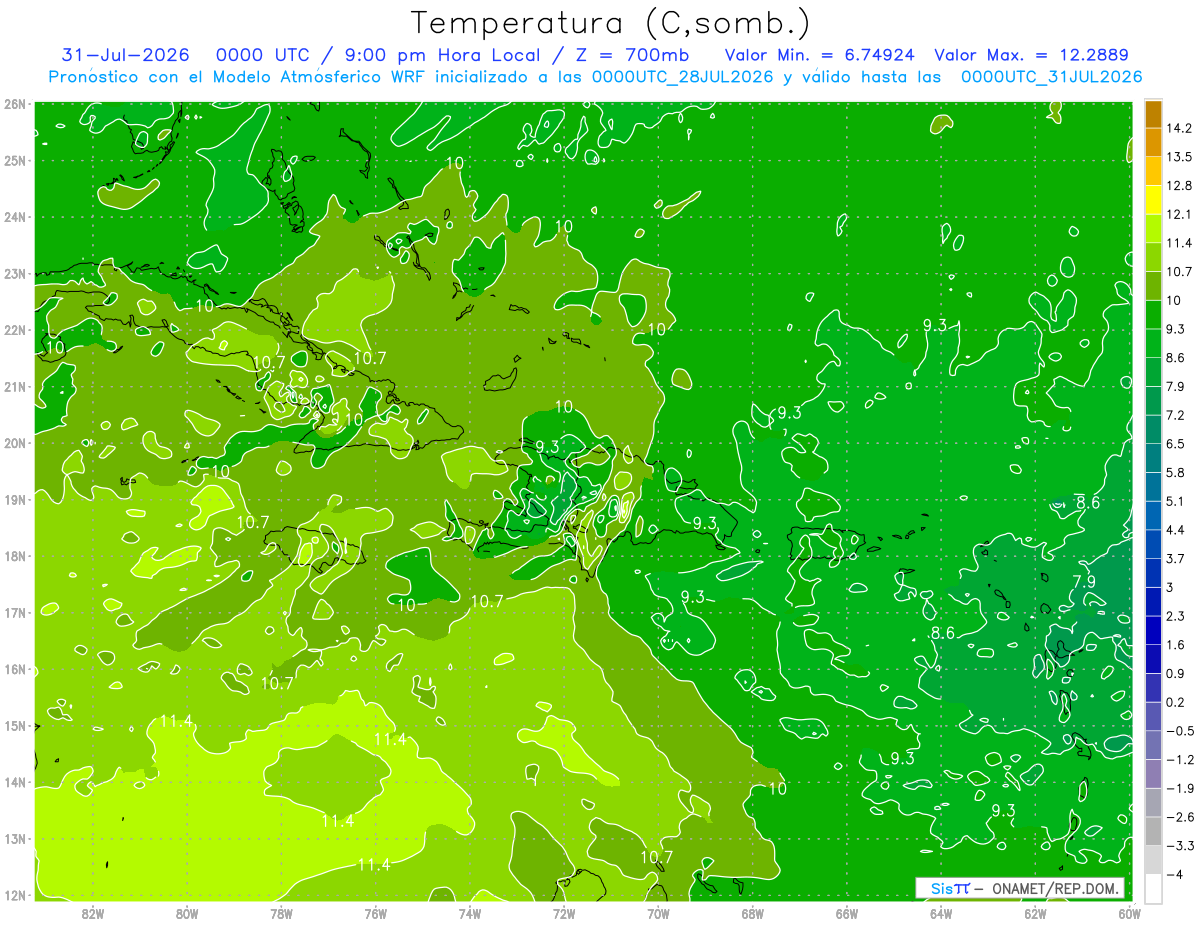Click the longitude axis label "82W"
Screen dimensions: 1200x927
93,913
